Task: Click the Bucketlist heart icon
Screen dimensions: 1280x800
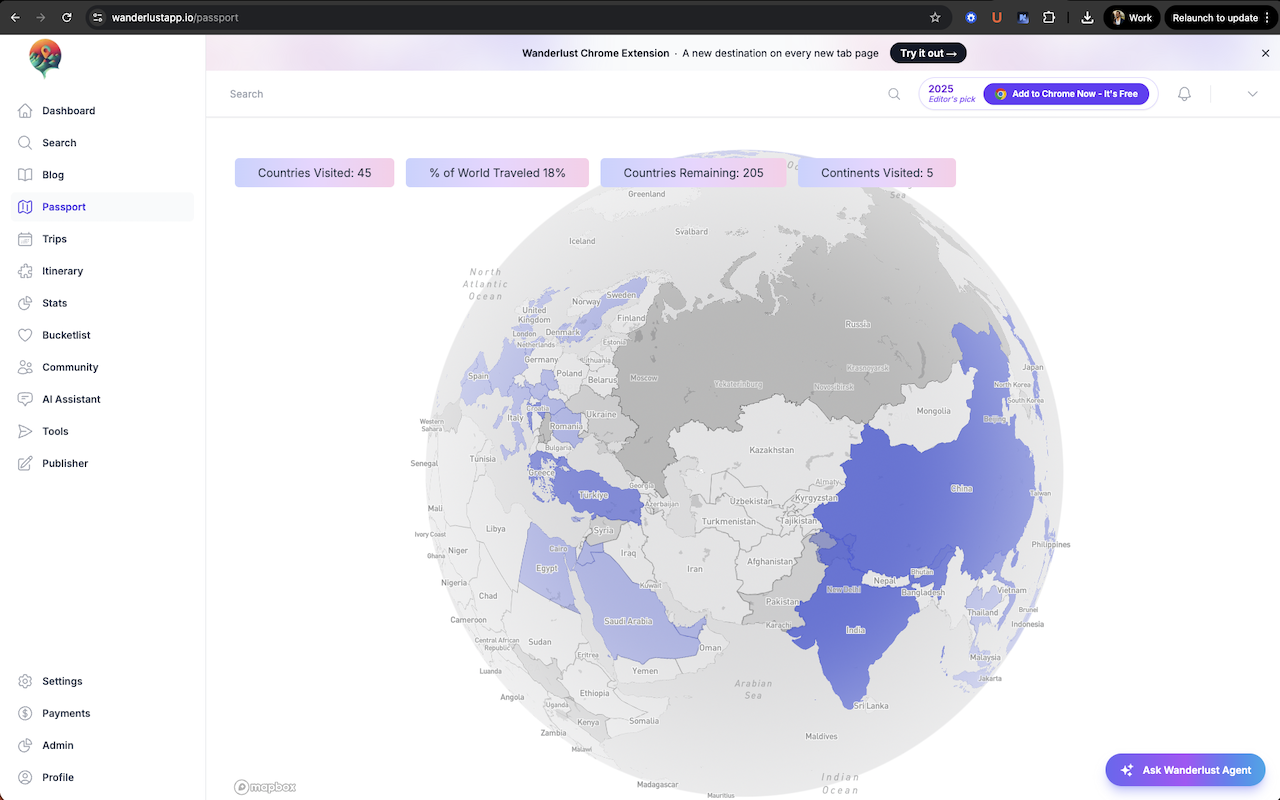Action: pyautogui.click(x=26, y=335)
